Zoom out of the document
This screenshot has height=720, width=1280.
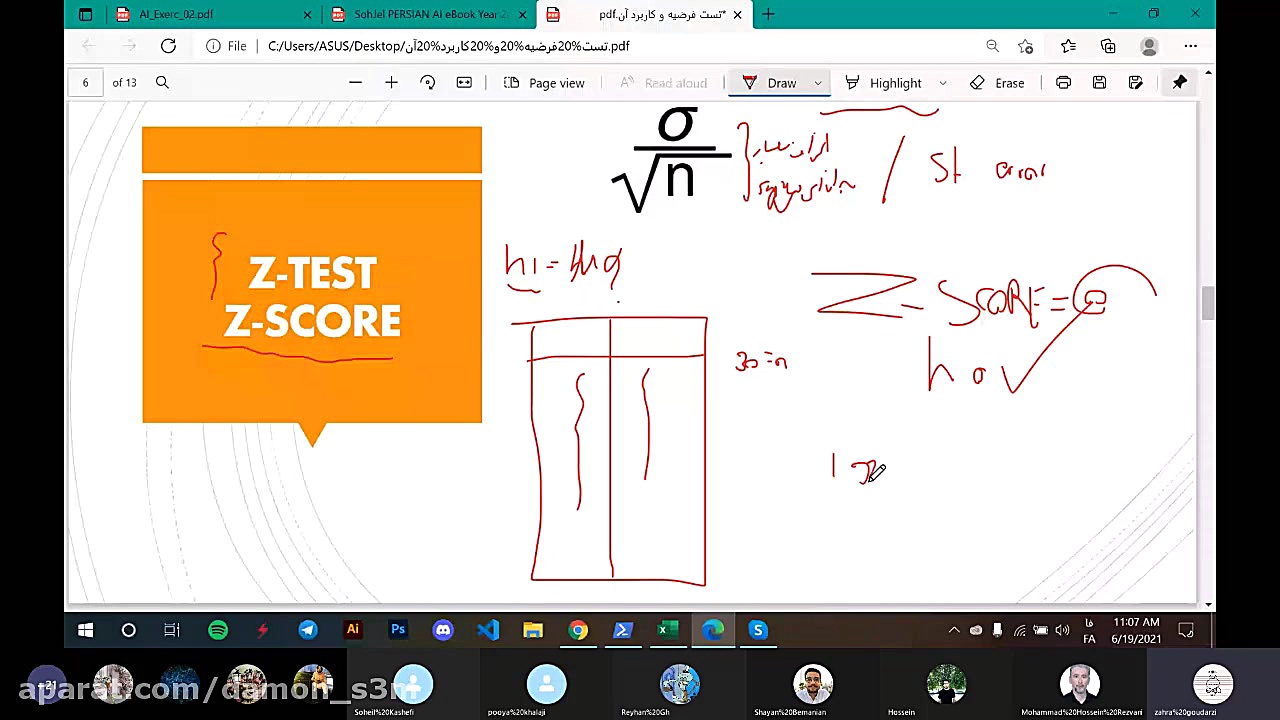(x=355, y=83)
